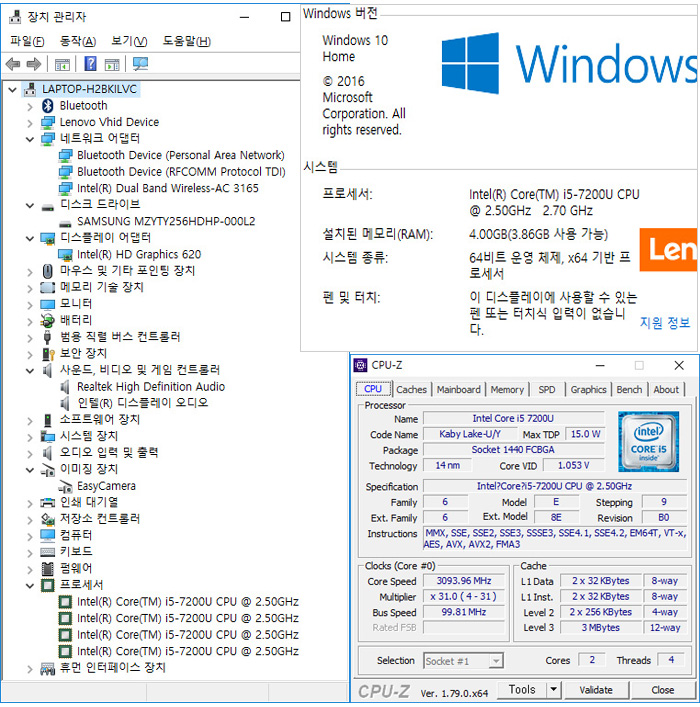Click the scan for hardware changes monitor icon

click(140, 64)
